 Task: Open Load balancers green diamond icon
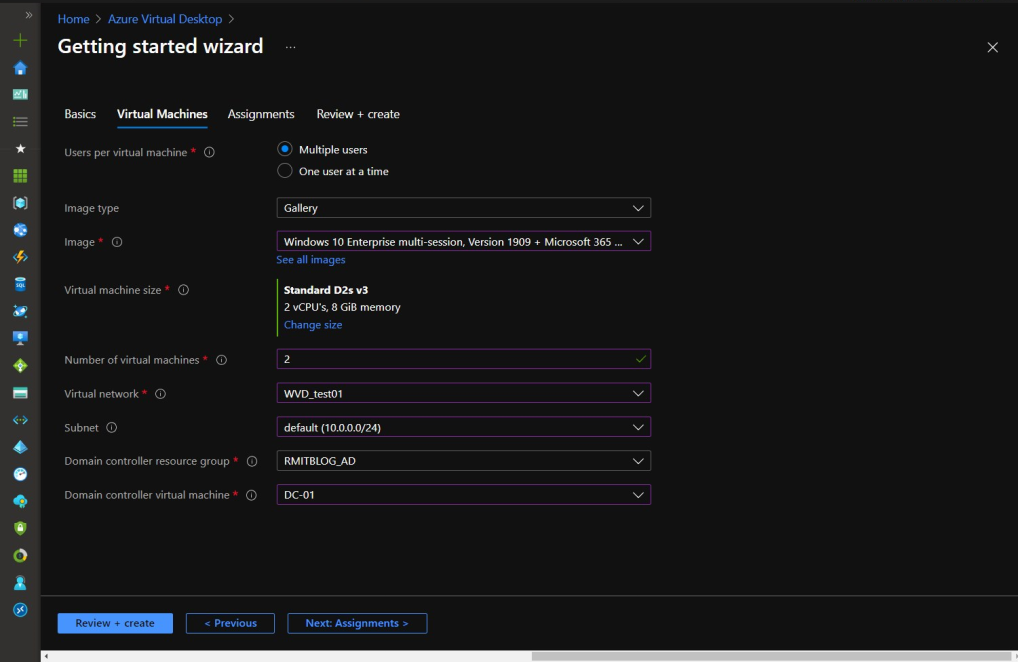tap(20, 365)
